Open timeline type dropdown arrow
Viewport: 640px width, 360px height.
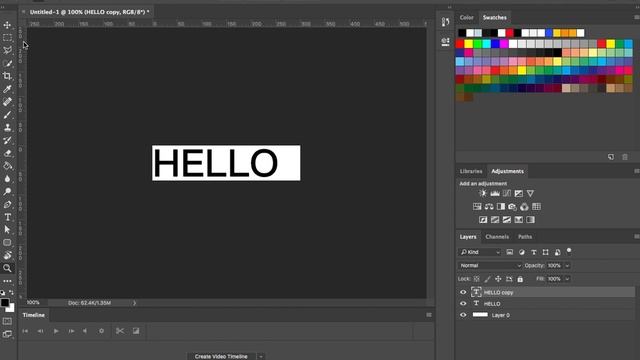(261, 356)
